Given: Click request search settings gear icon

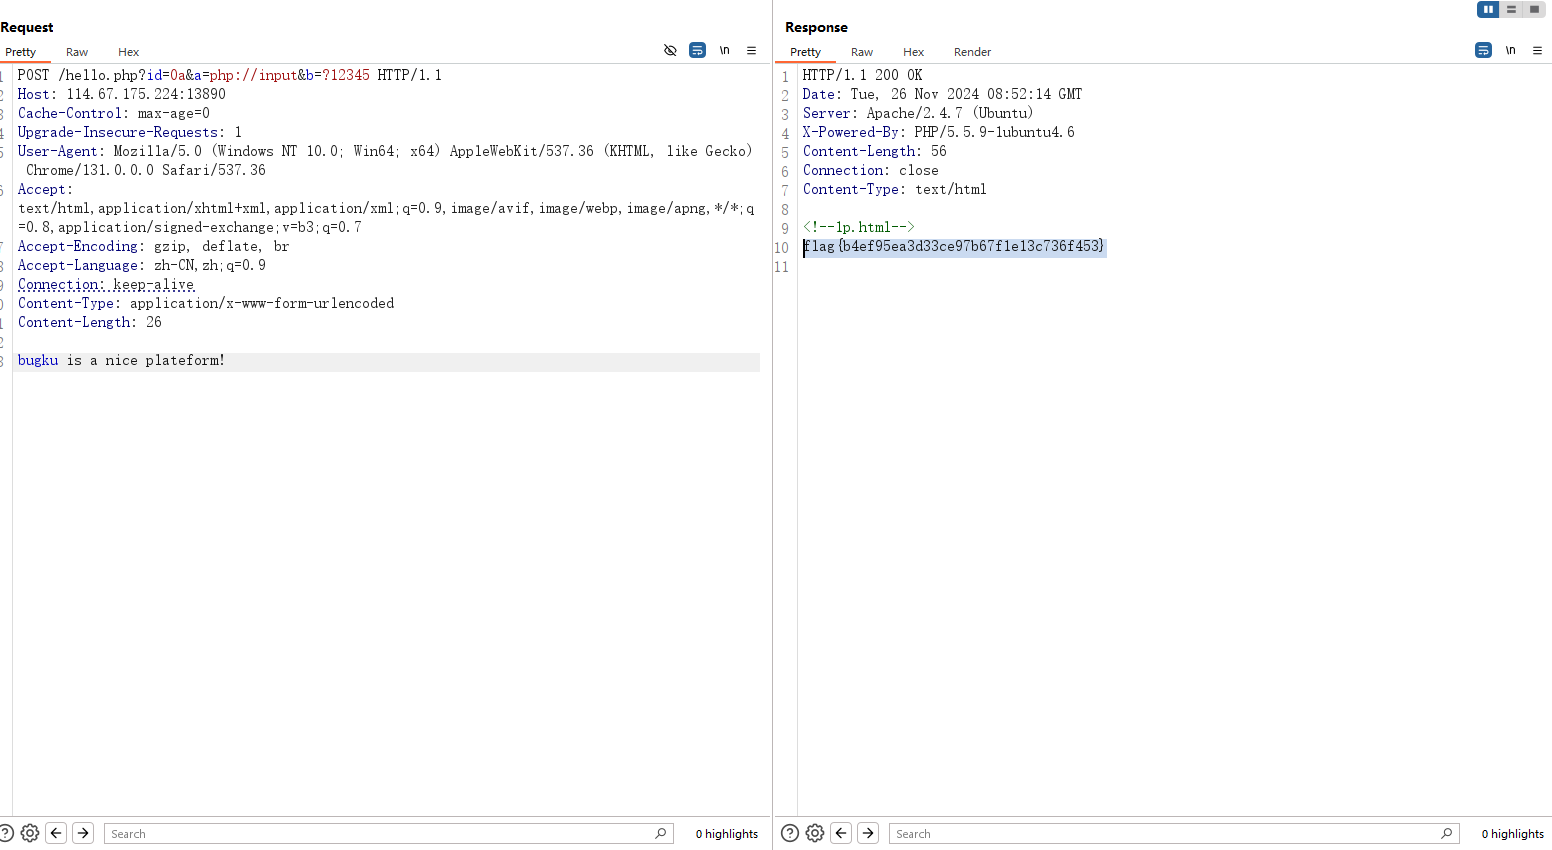Looking at the screenshot, I should [30, 833].
